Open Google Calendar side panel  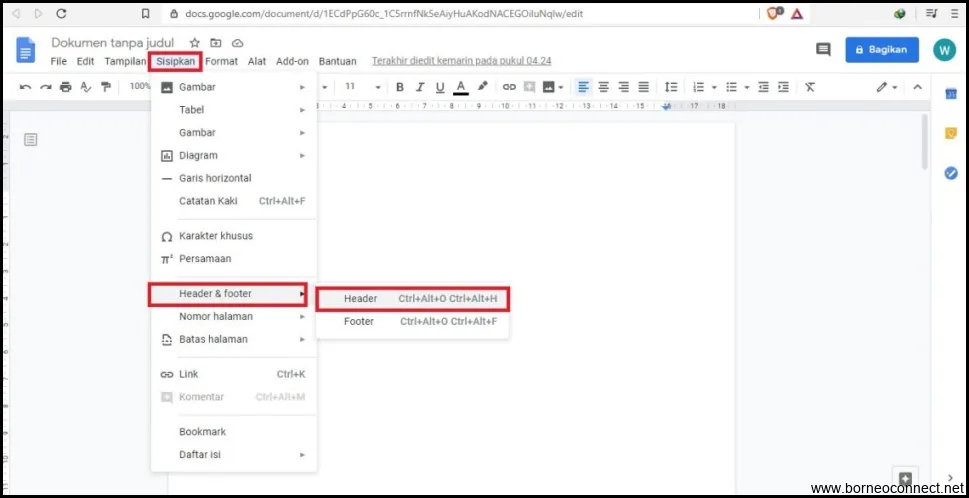pyautogui.click(x=951, y=94)
